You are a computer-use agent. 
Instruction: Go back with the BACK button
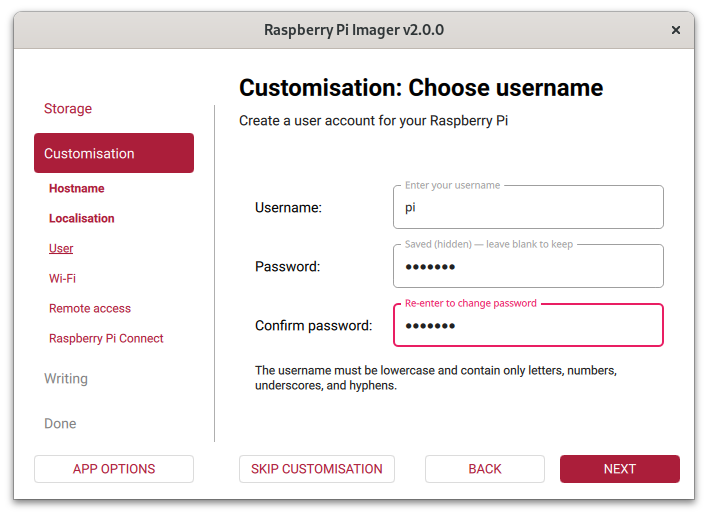click(485, 469)
